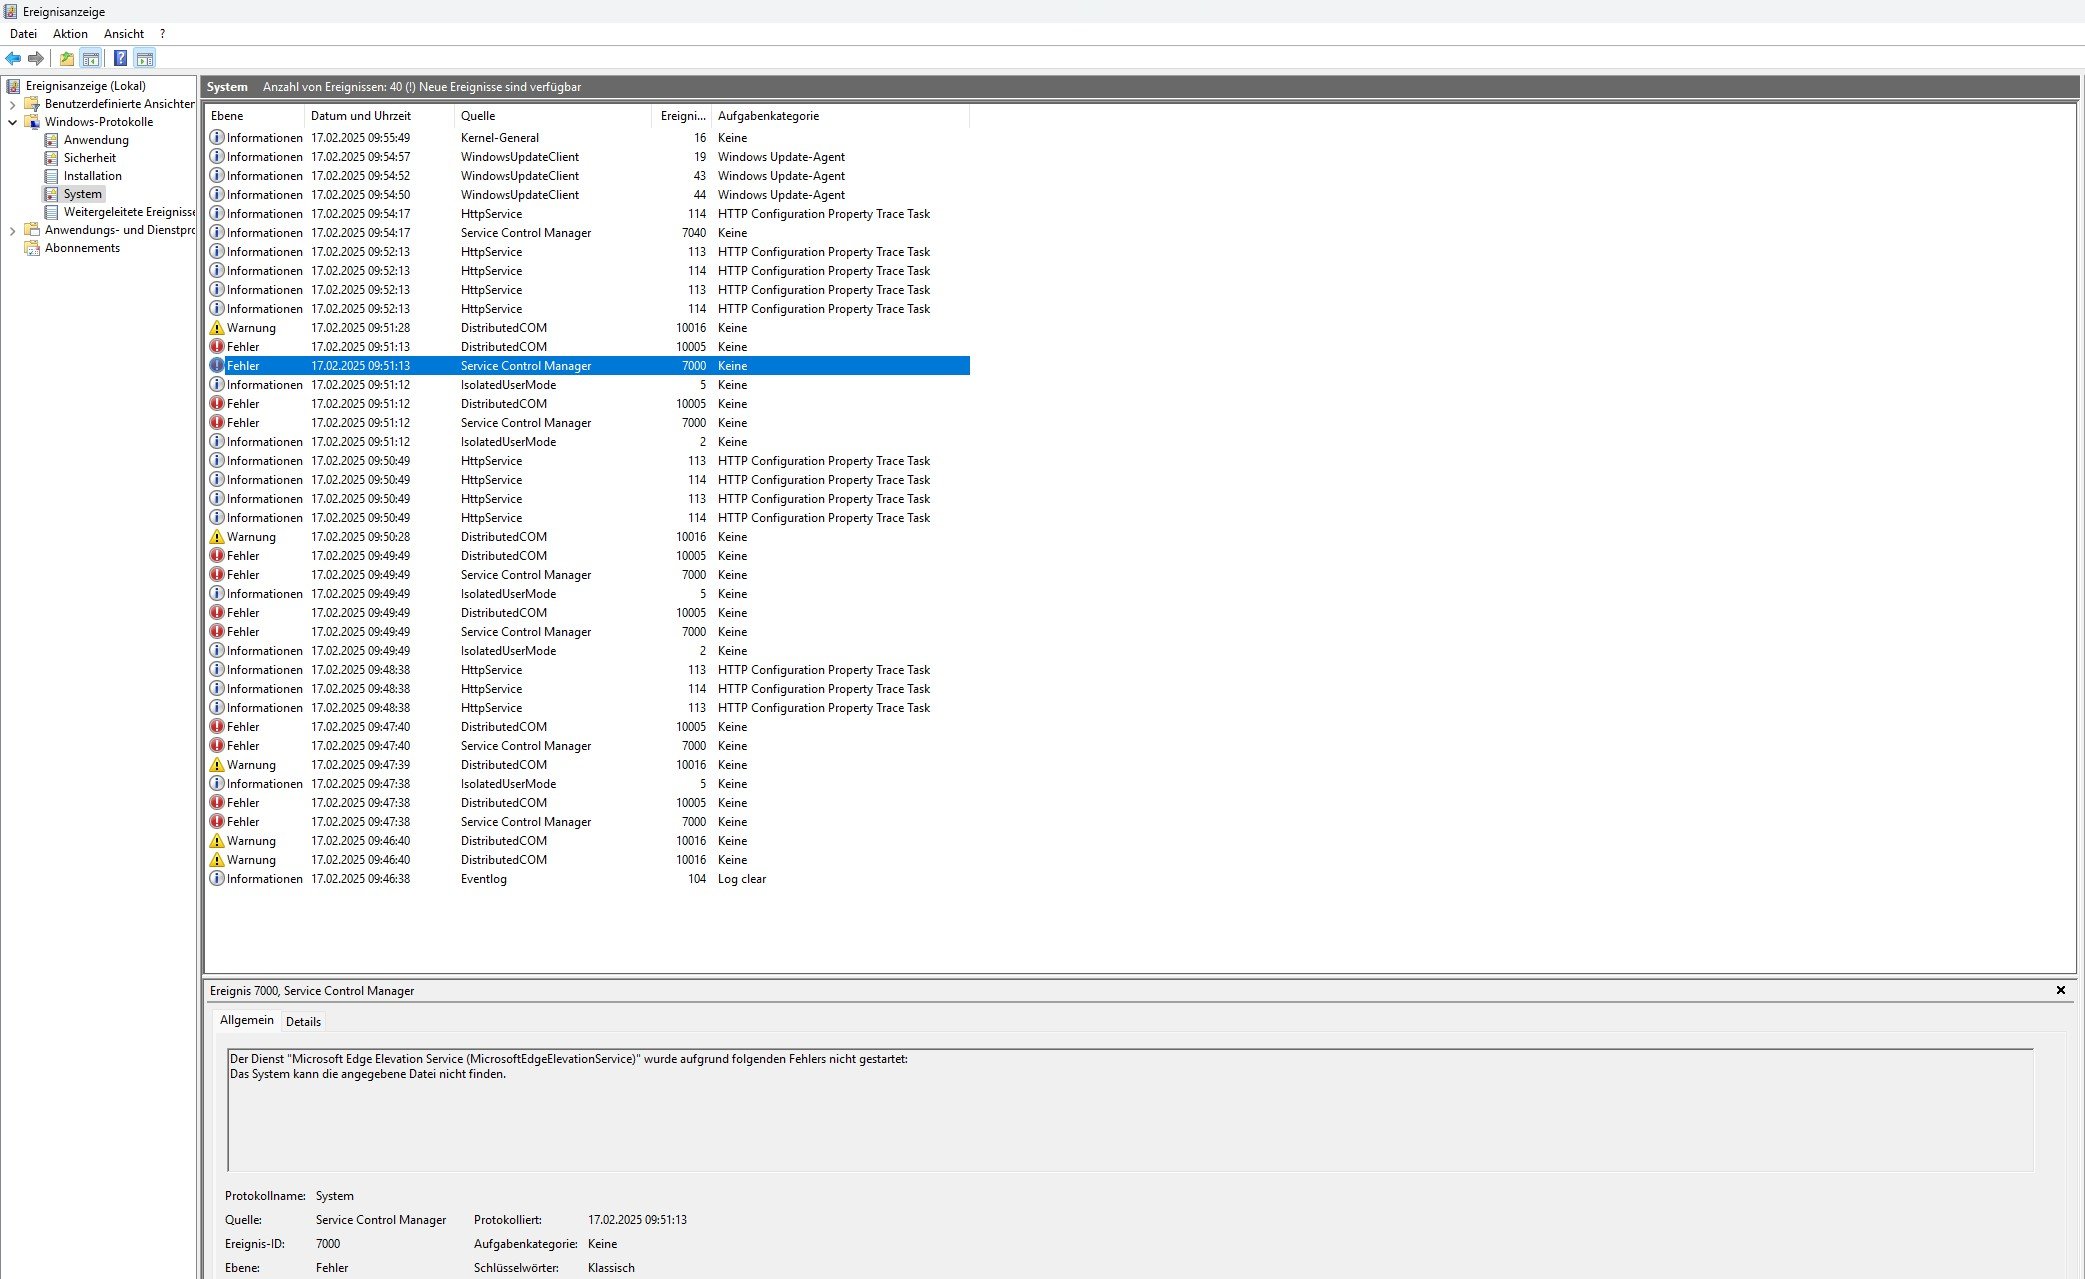Select the Eventlog Log clear event row
This screenshot has width=2085, height=1279.
point(483,879)
